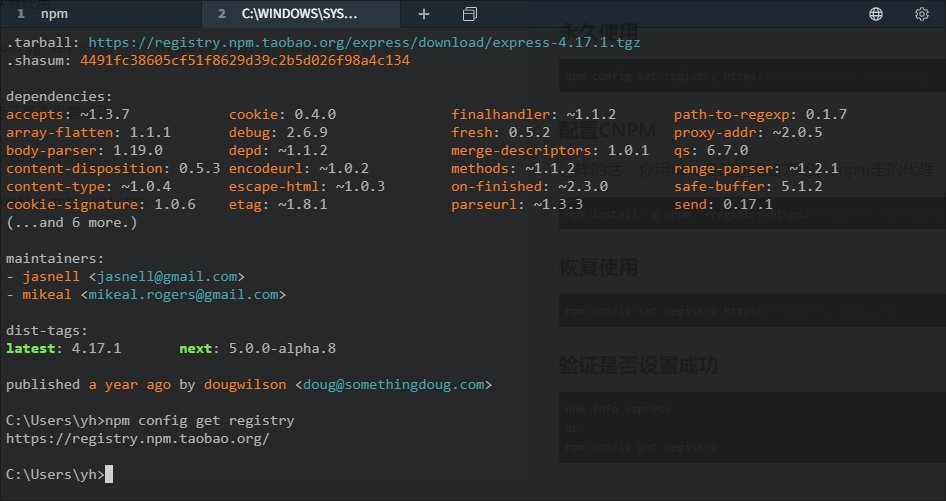Click the 'parseurl' dependency entry

coord(517,205)
